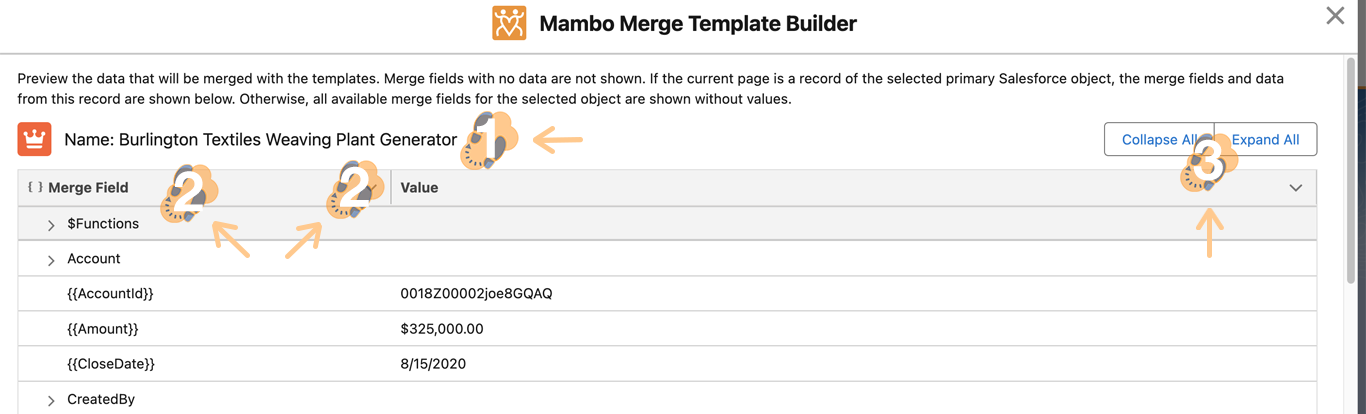Click the {{CloseDate}} value 8/15/2020
The image size is (1366, 414).
[x=433, y=364]
